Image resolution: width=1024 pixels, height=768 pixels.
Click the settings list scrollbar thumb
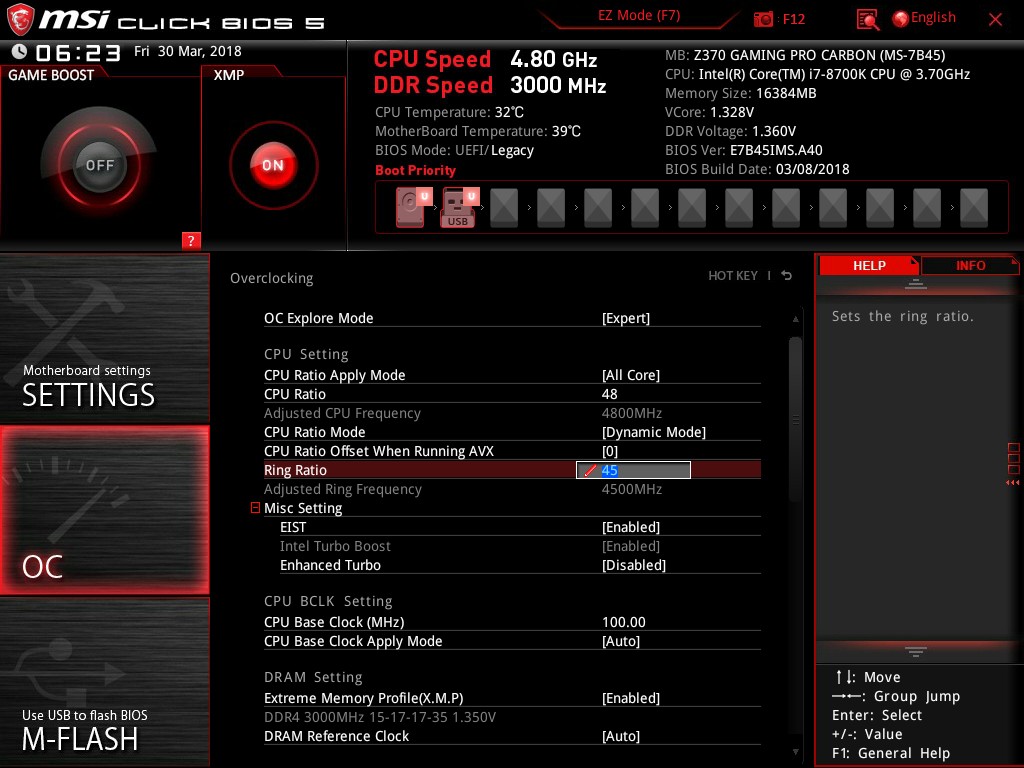coord(795,420)
